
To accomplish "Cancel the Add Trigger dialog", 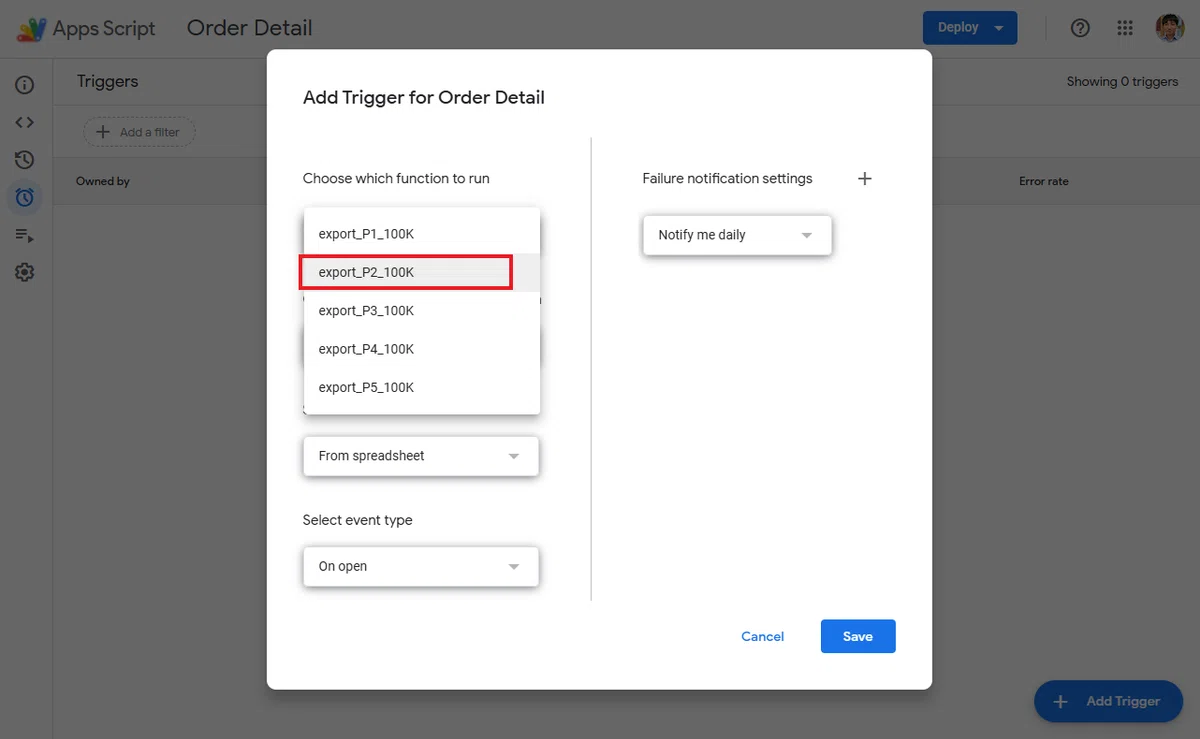I will (x=762, y=636).
